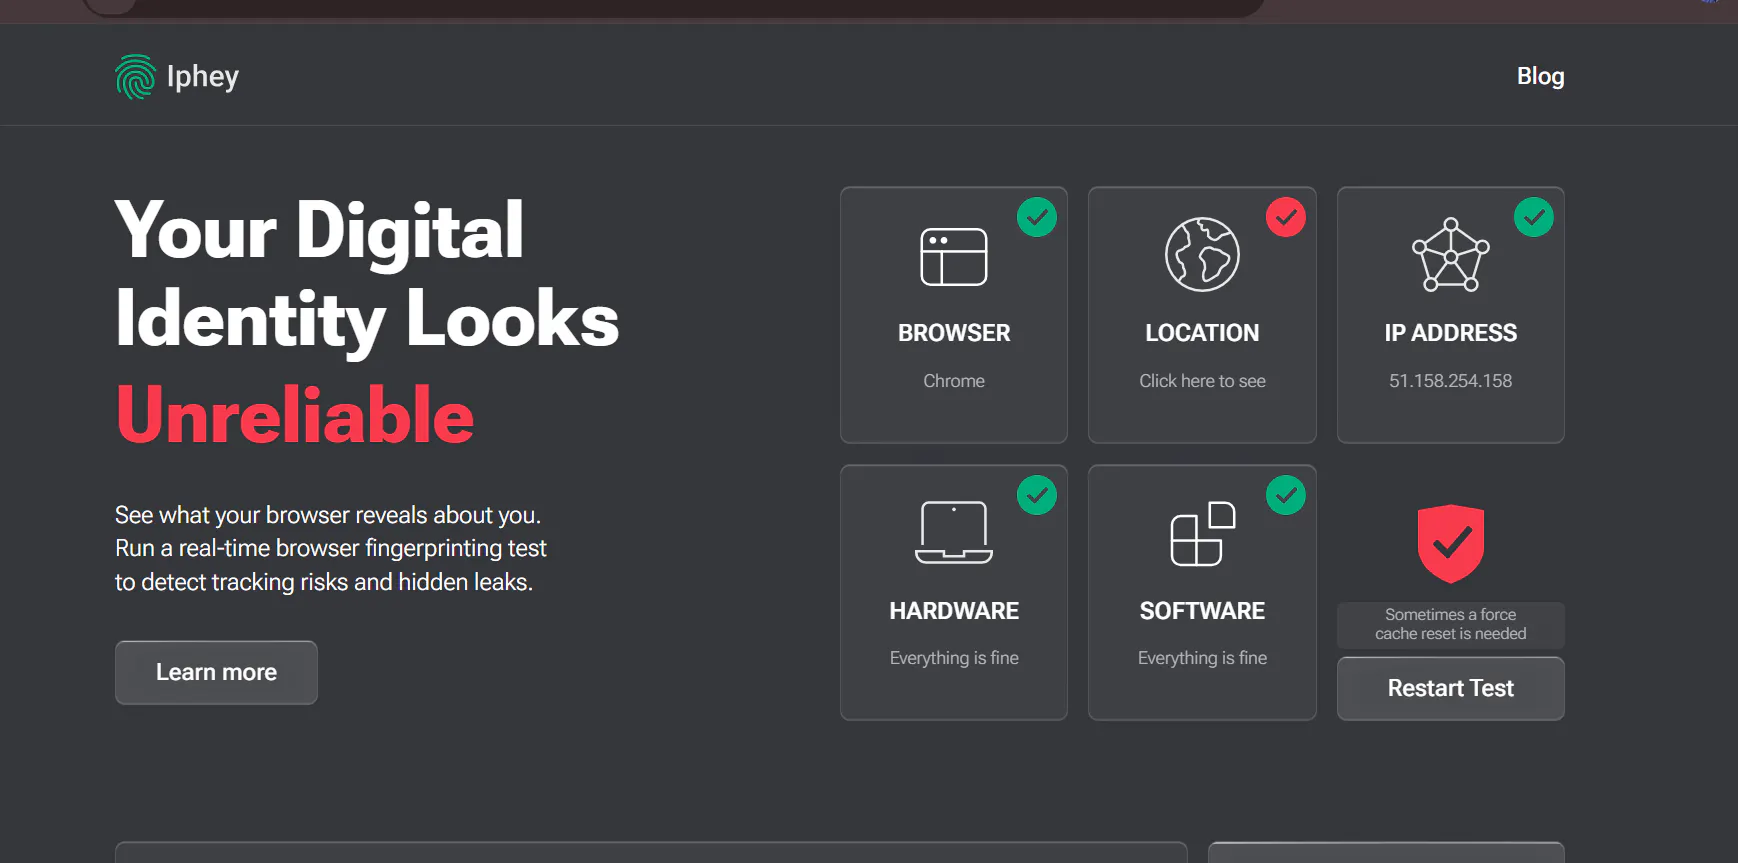Click the Learn more button

coord(216,672)
